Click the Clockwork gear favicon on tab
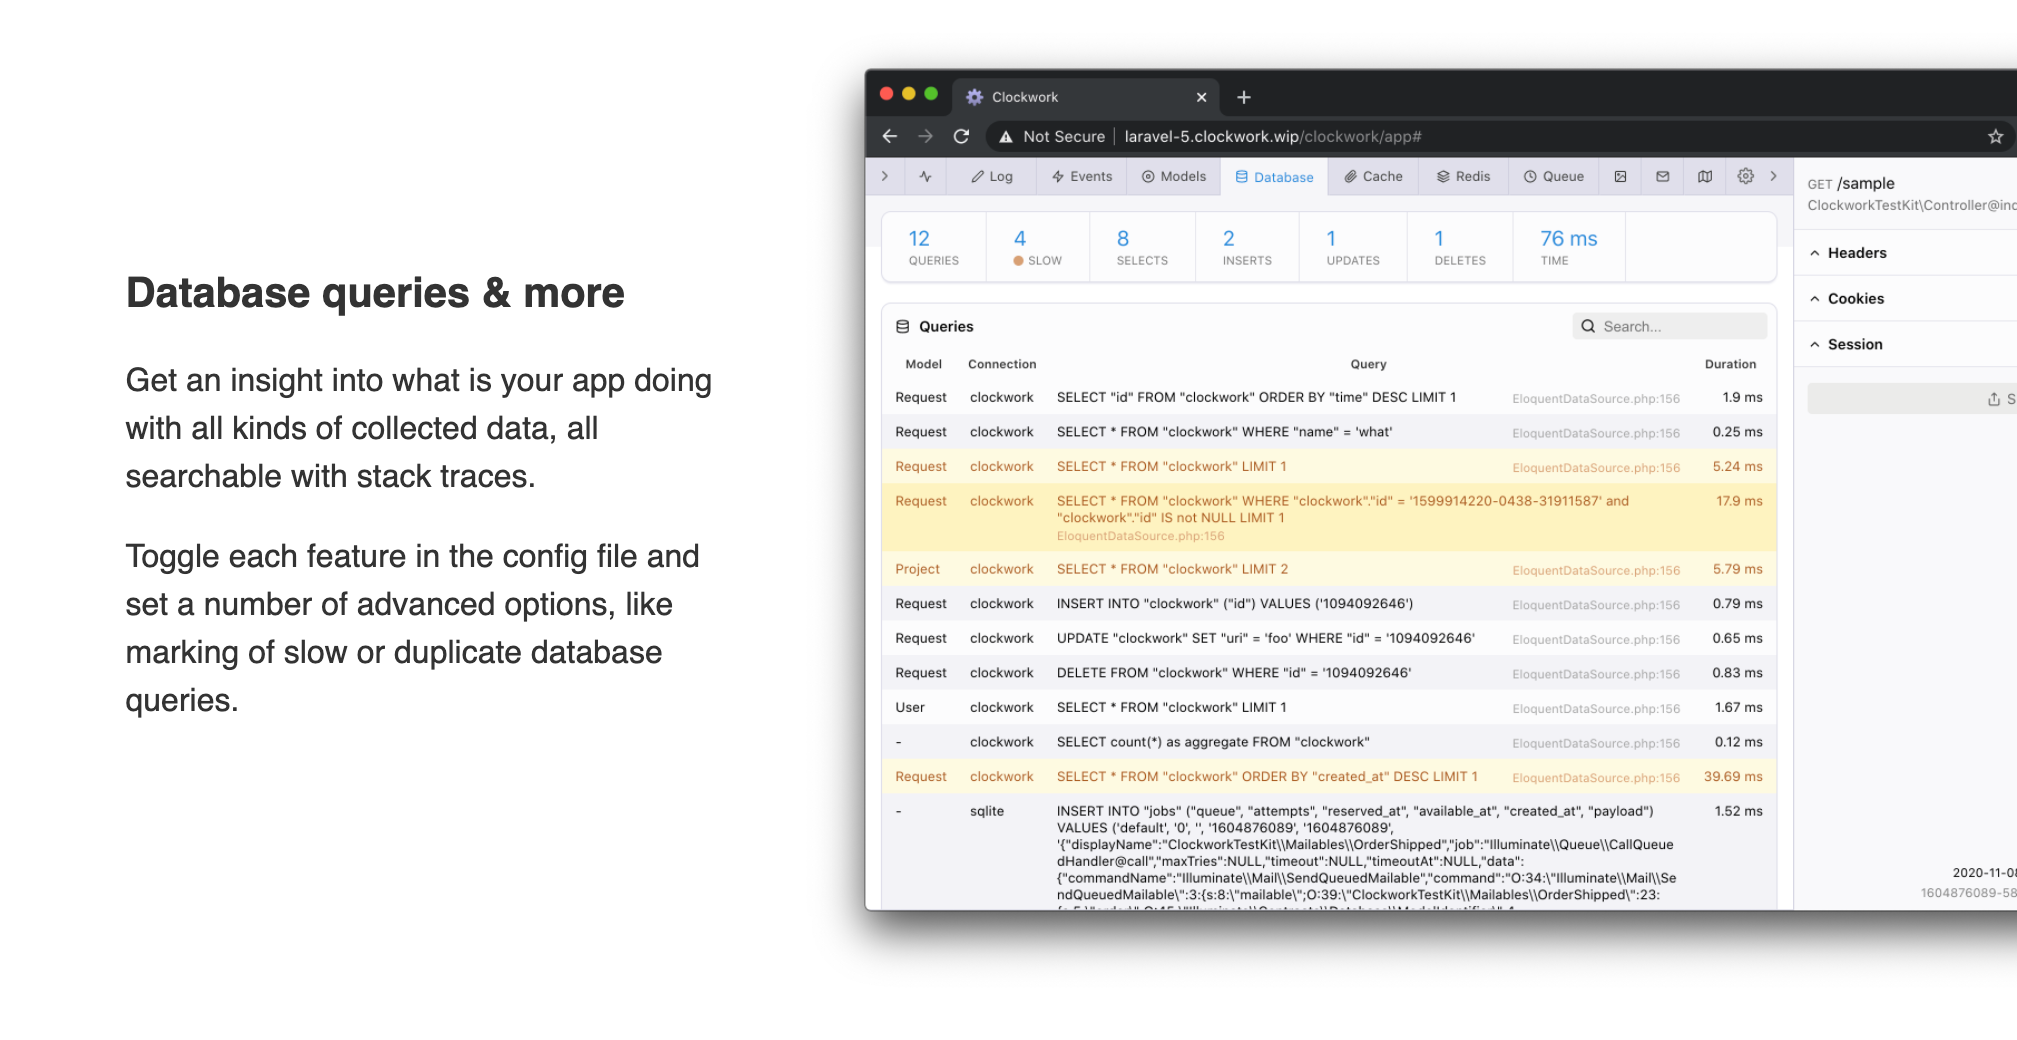2017x1040 pixels. 974,97
